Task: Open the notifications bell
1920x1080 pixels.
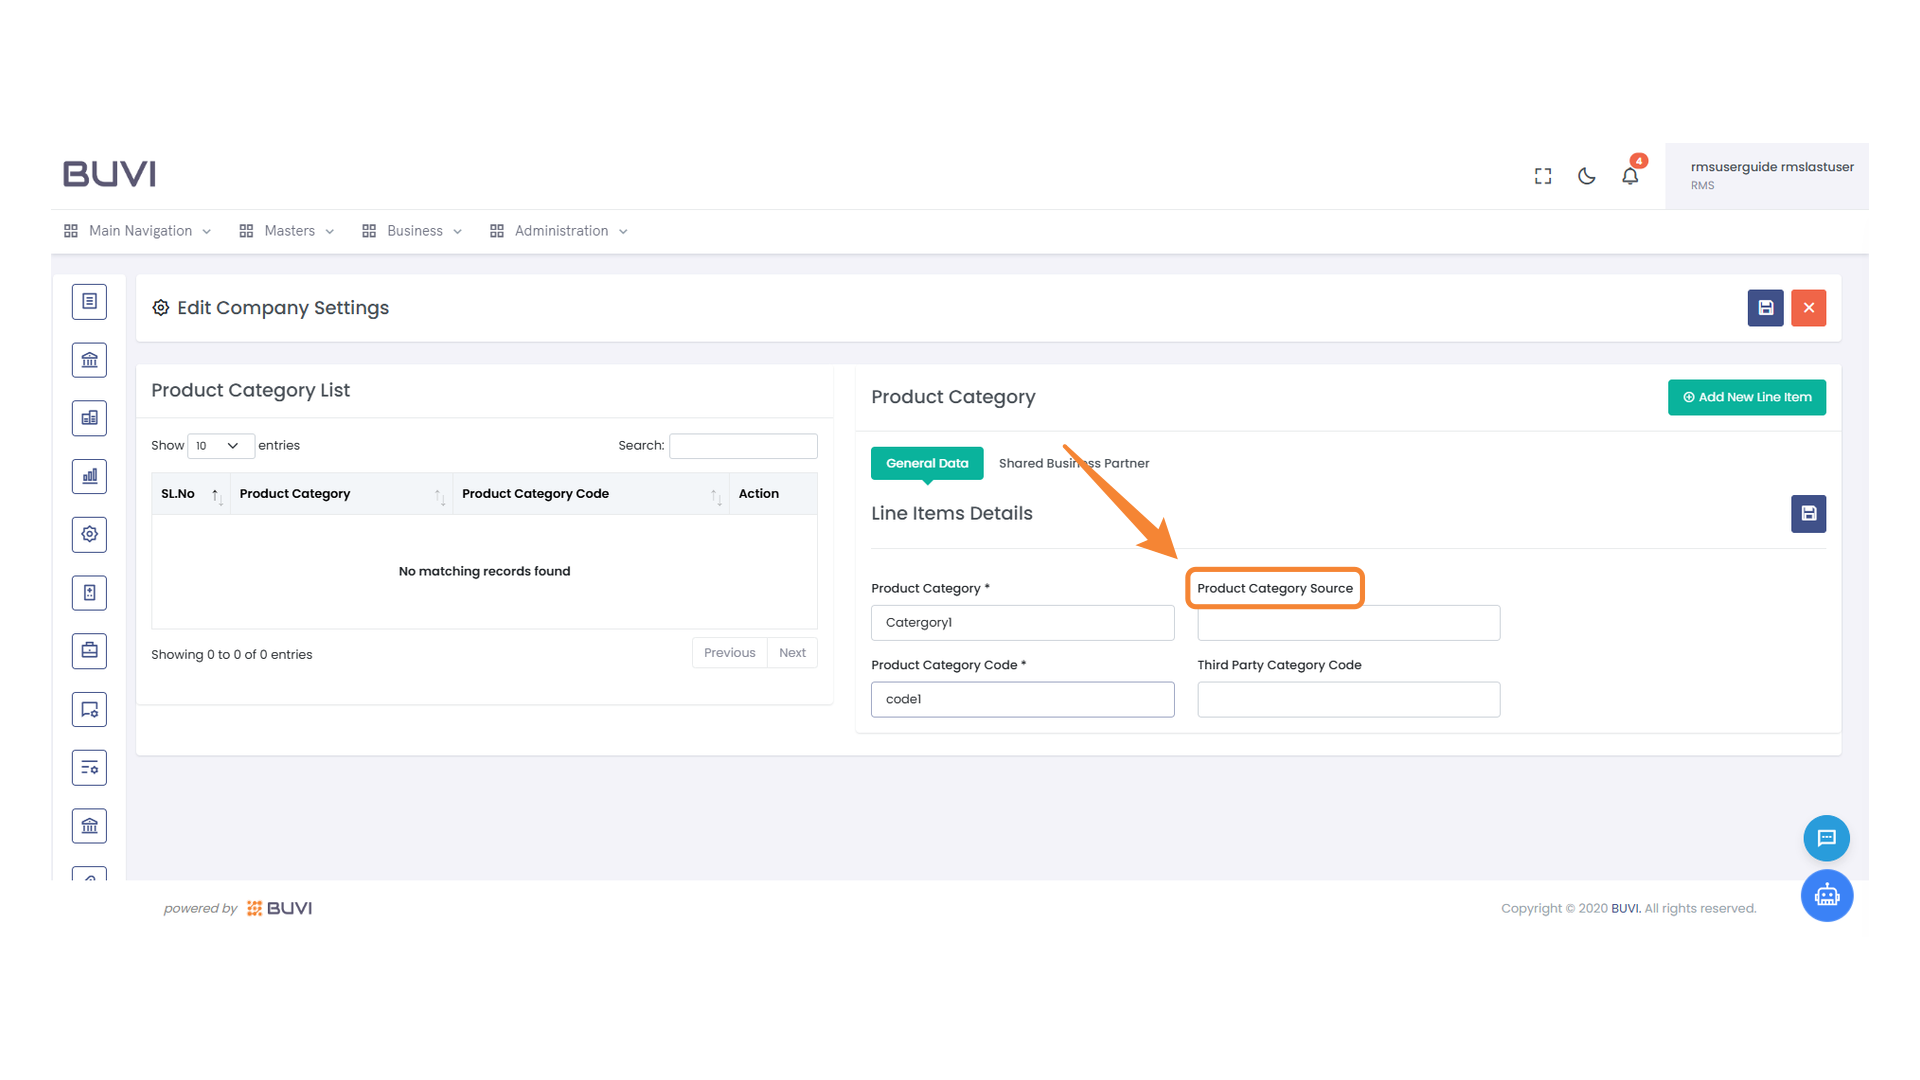Action: (x=1630, y=176)
